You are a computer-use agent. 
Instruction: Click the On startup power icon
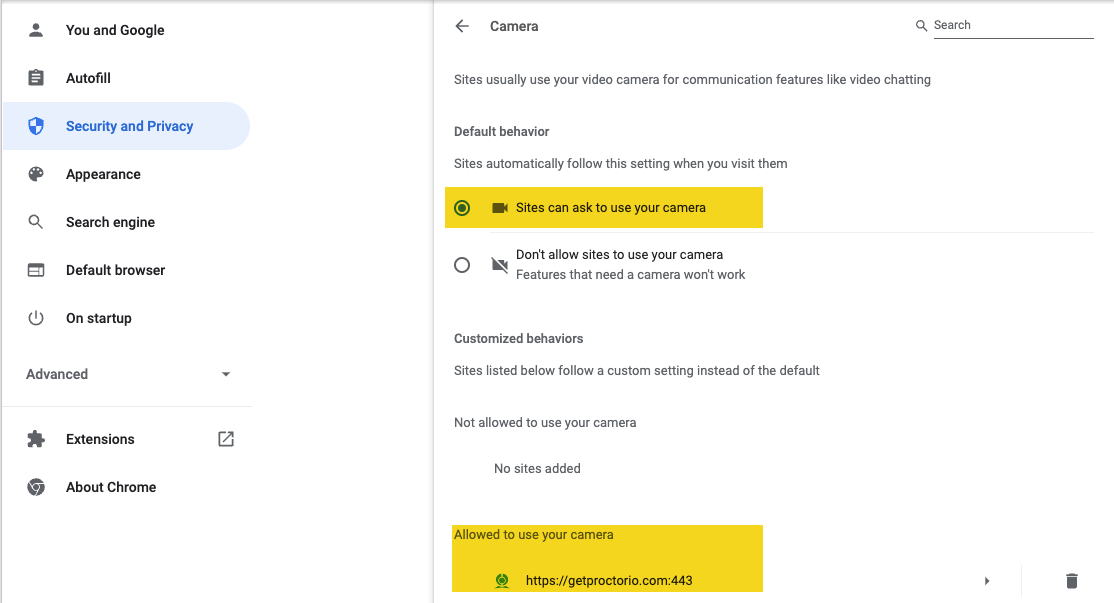[36, 318]
